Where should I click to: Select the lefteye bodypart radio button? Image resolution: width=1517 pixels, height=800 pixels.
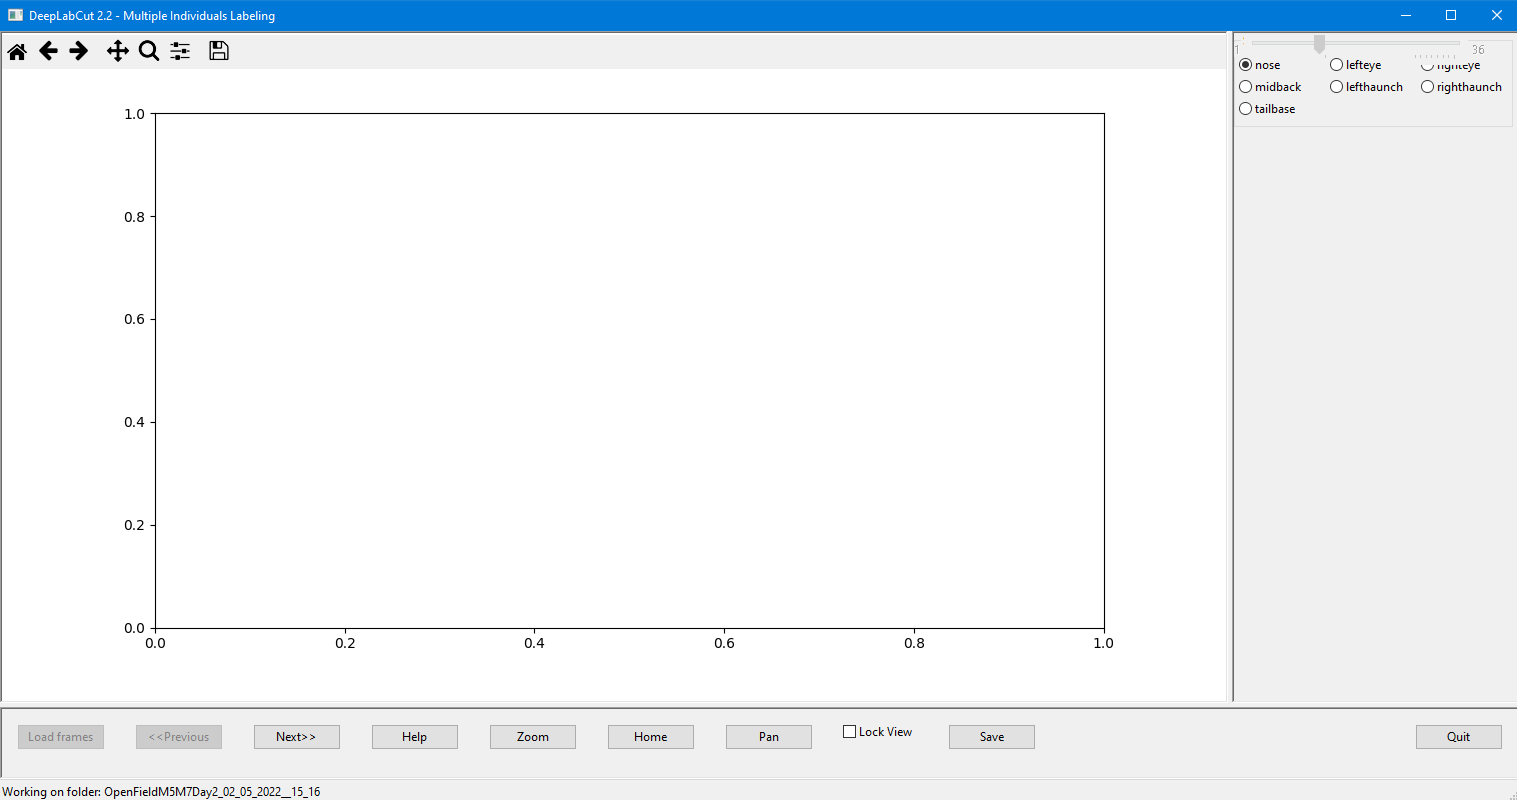click(x=1336, y=64)
